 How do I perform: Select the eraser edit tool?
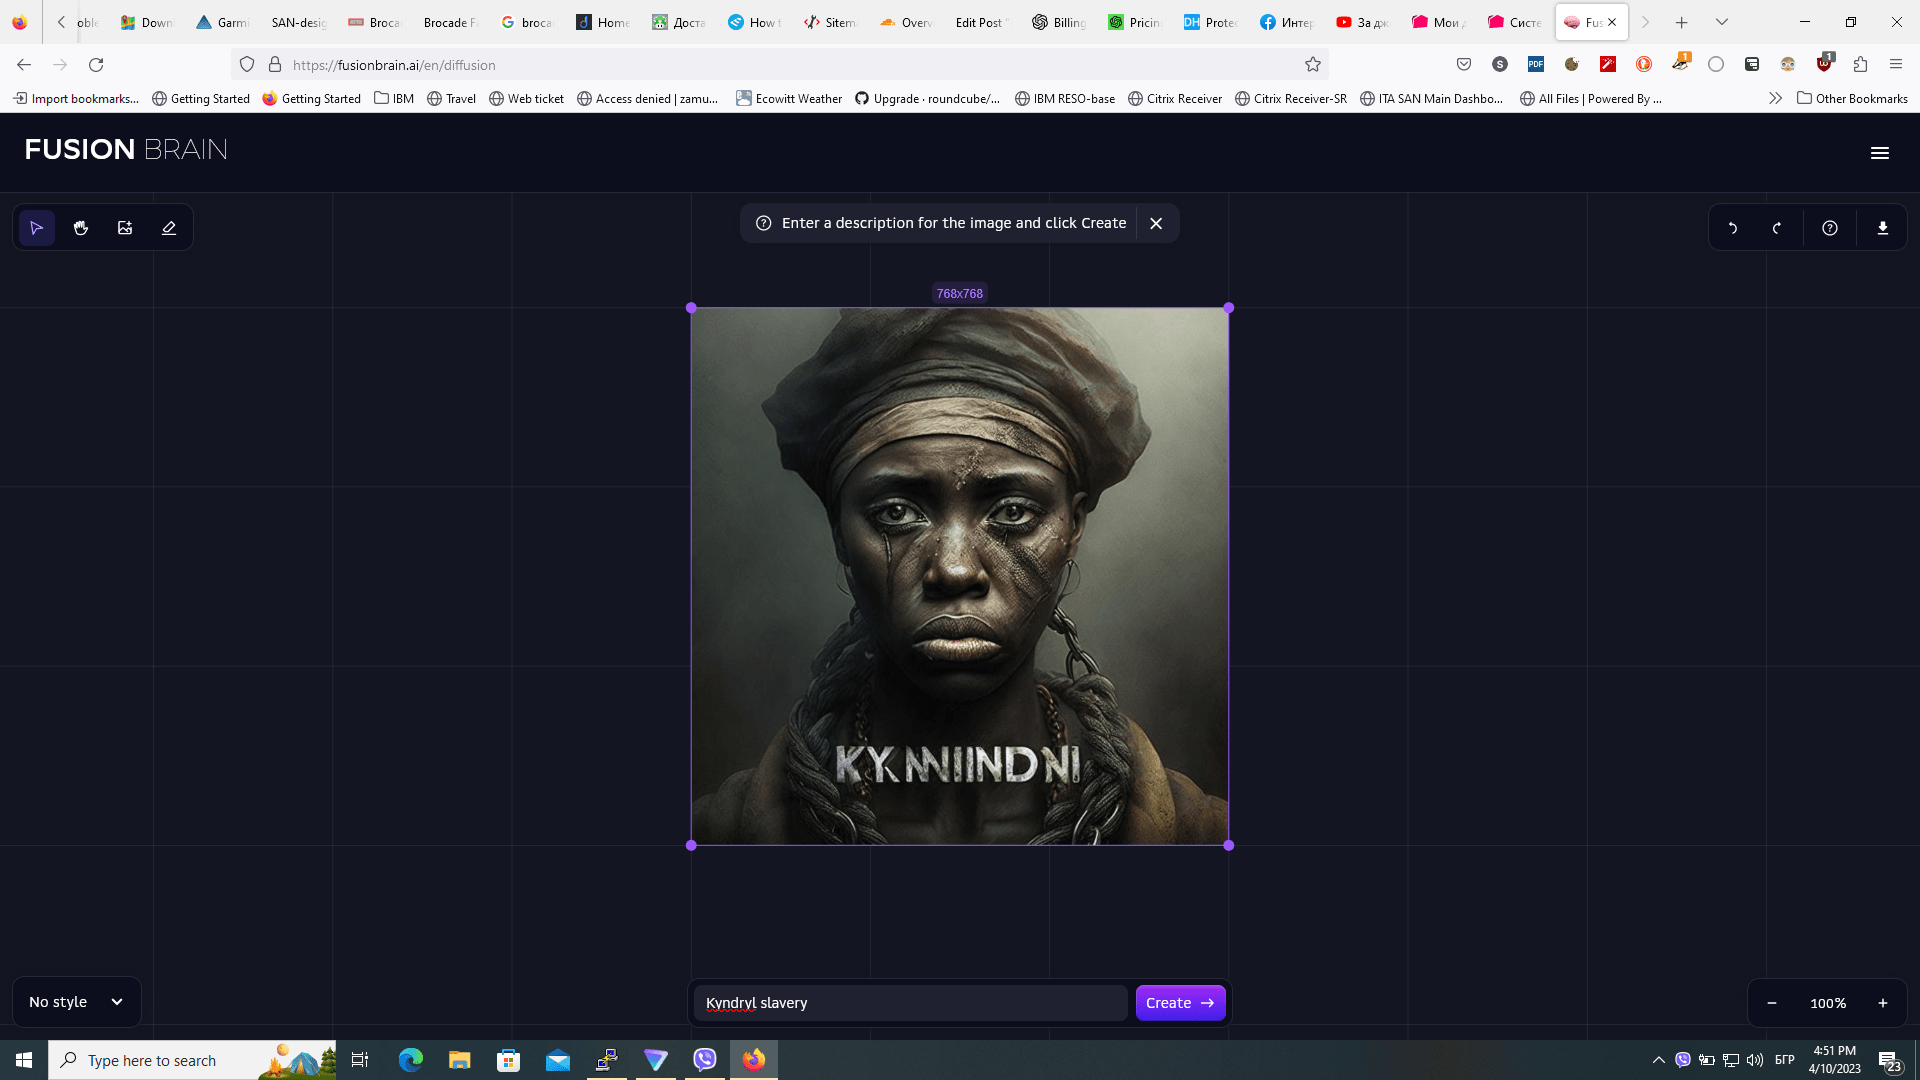point(169,228)
